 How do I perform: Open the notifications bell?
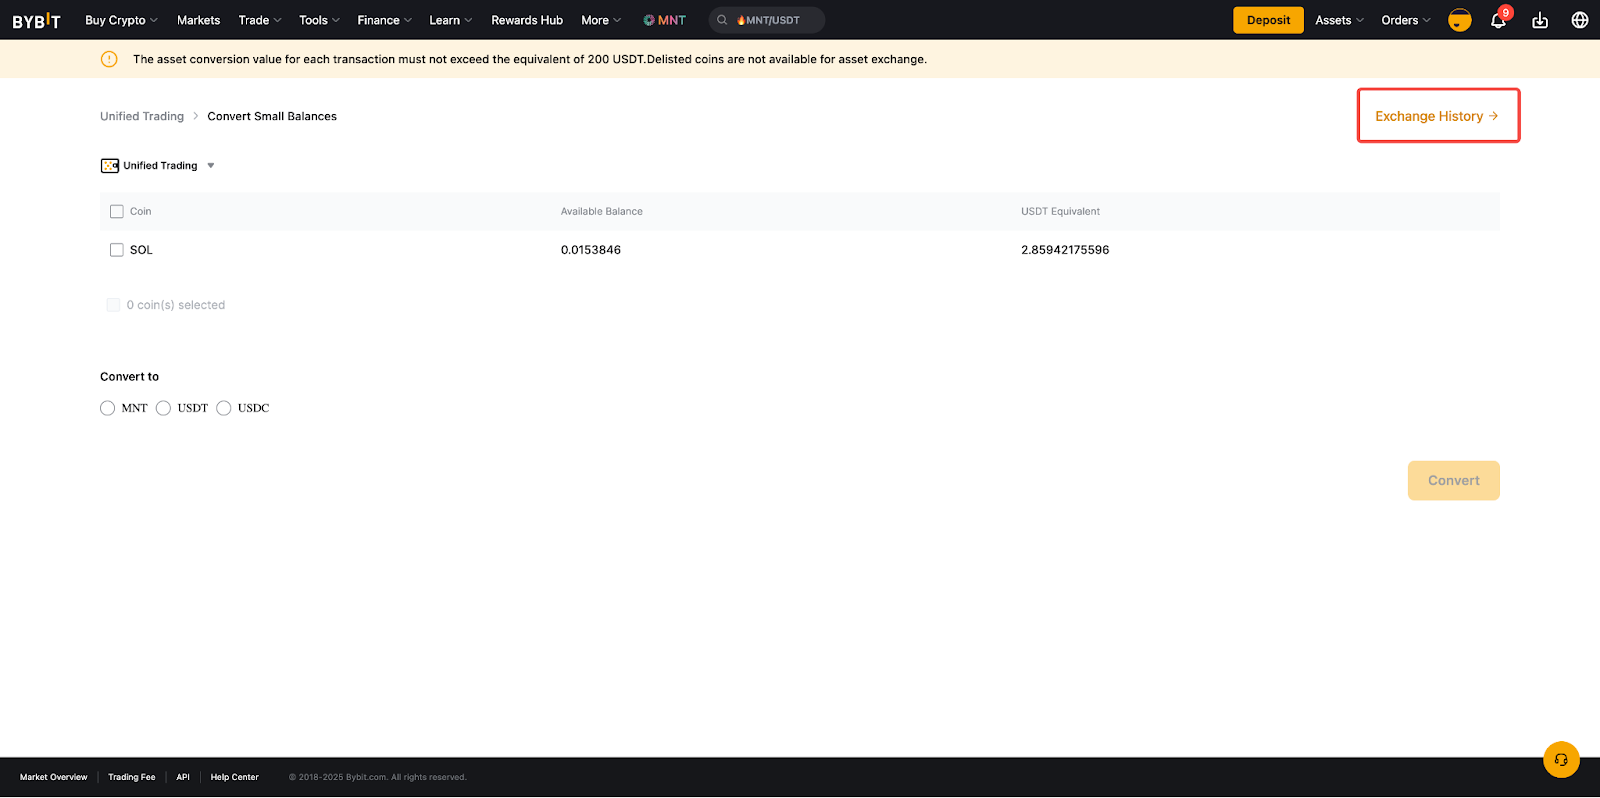click(x=1498, y=21)
